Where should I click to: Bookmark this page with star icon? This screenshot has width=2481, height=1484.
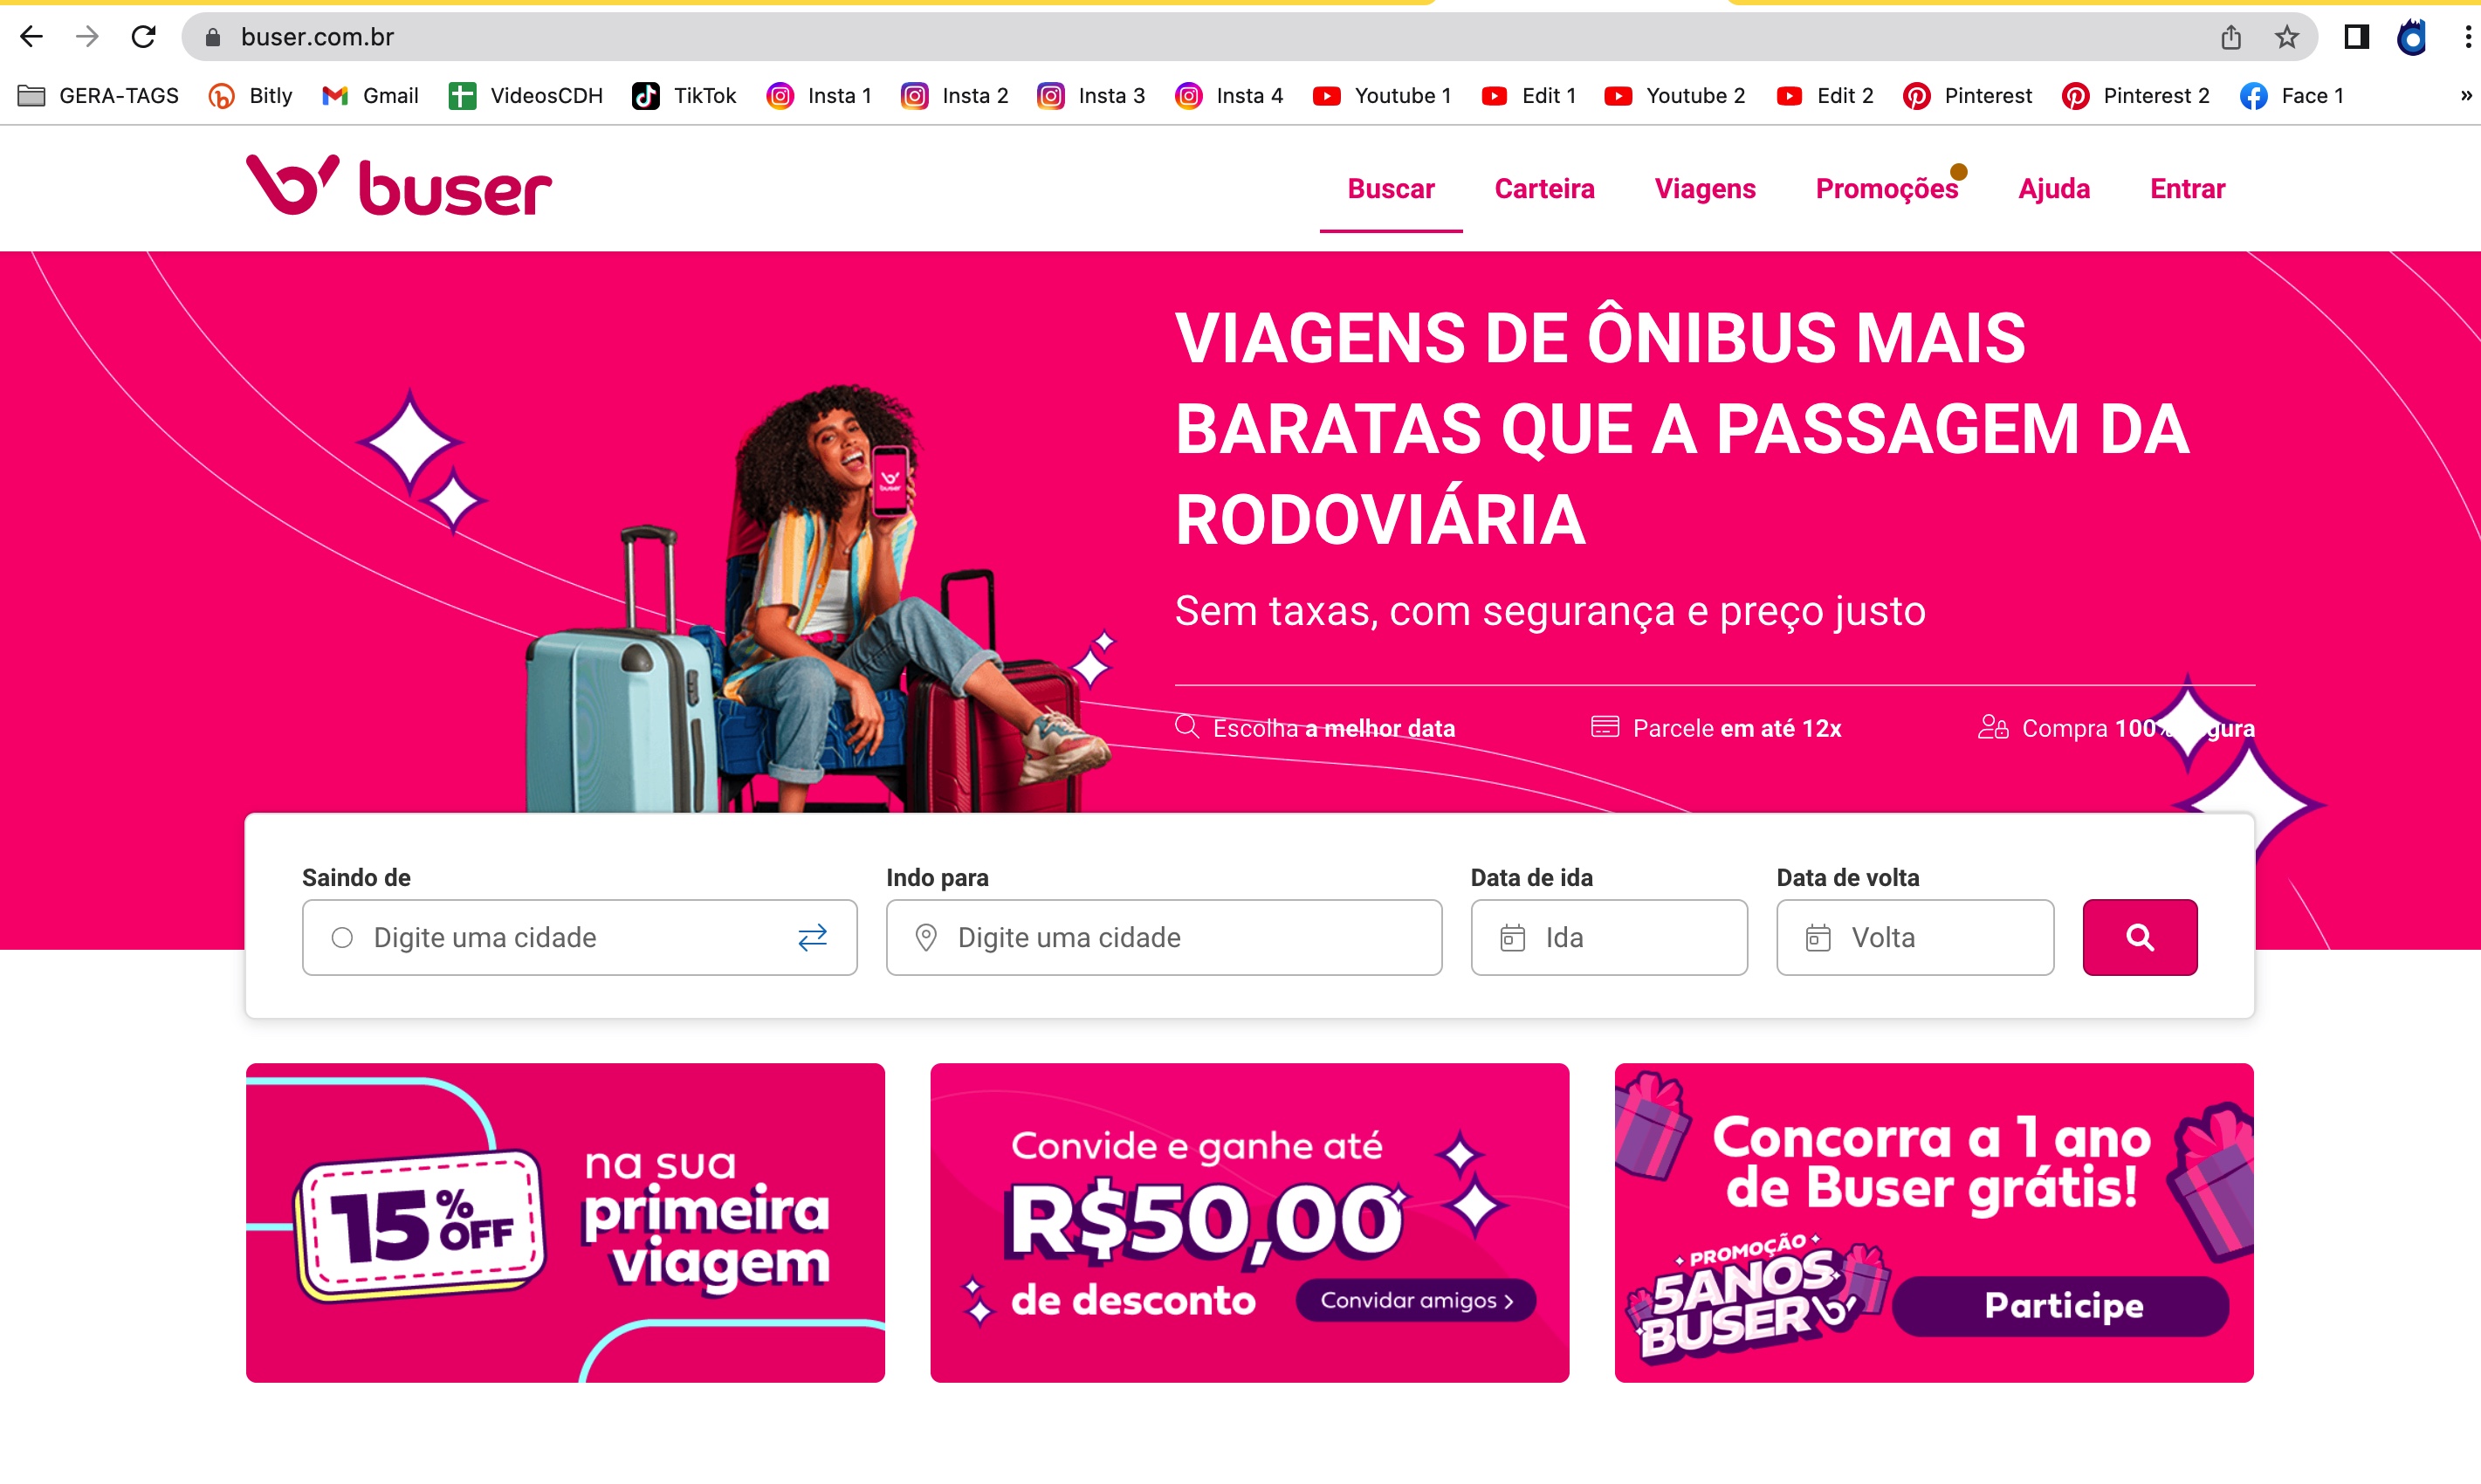point(2286,37)
